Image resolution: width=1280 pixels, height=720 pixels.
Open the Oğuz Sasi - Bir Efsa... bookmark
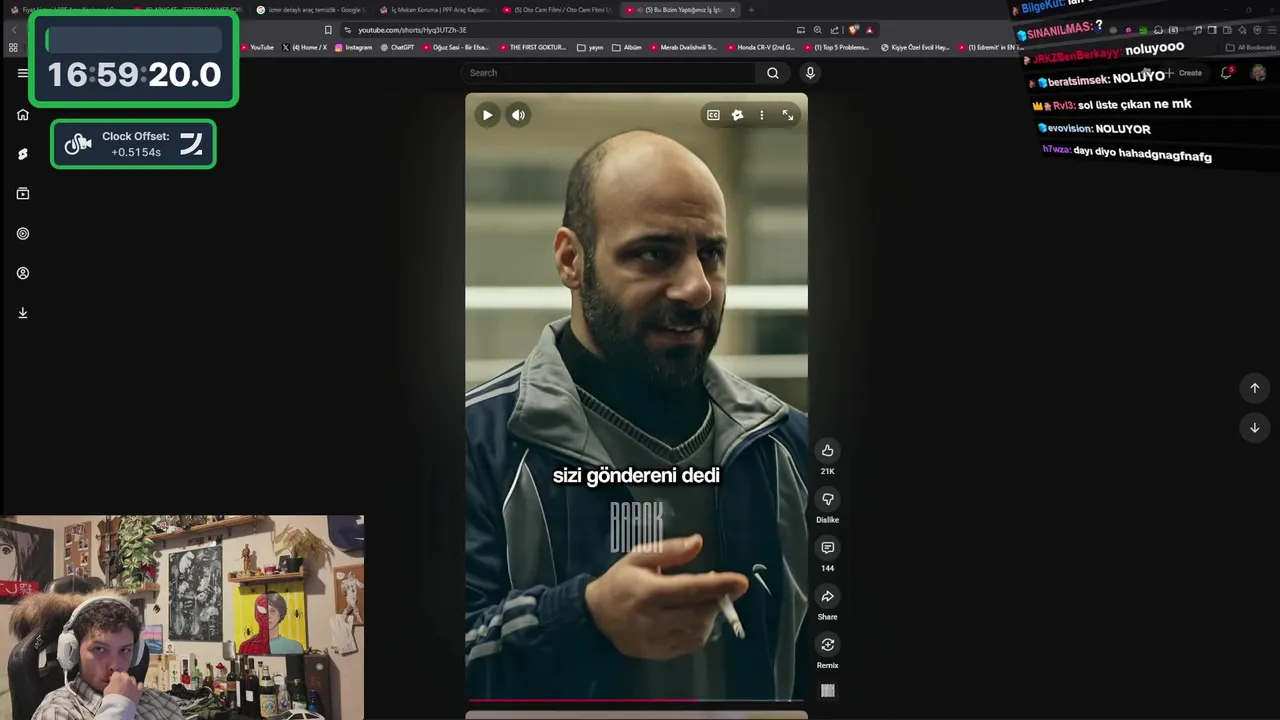pos(455,47)
